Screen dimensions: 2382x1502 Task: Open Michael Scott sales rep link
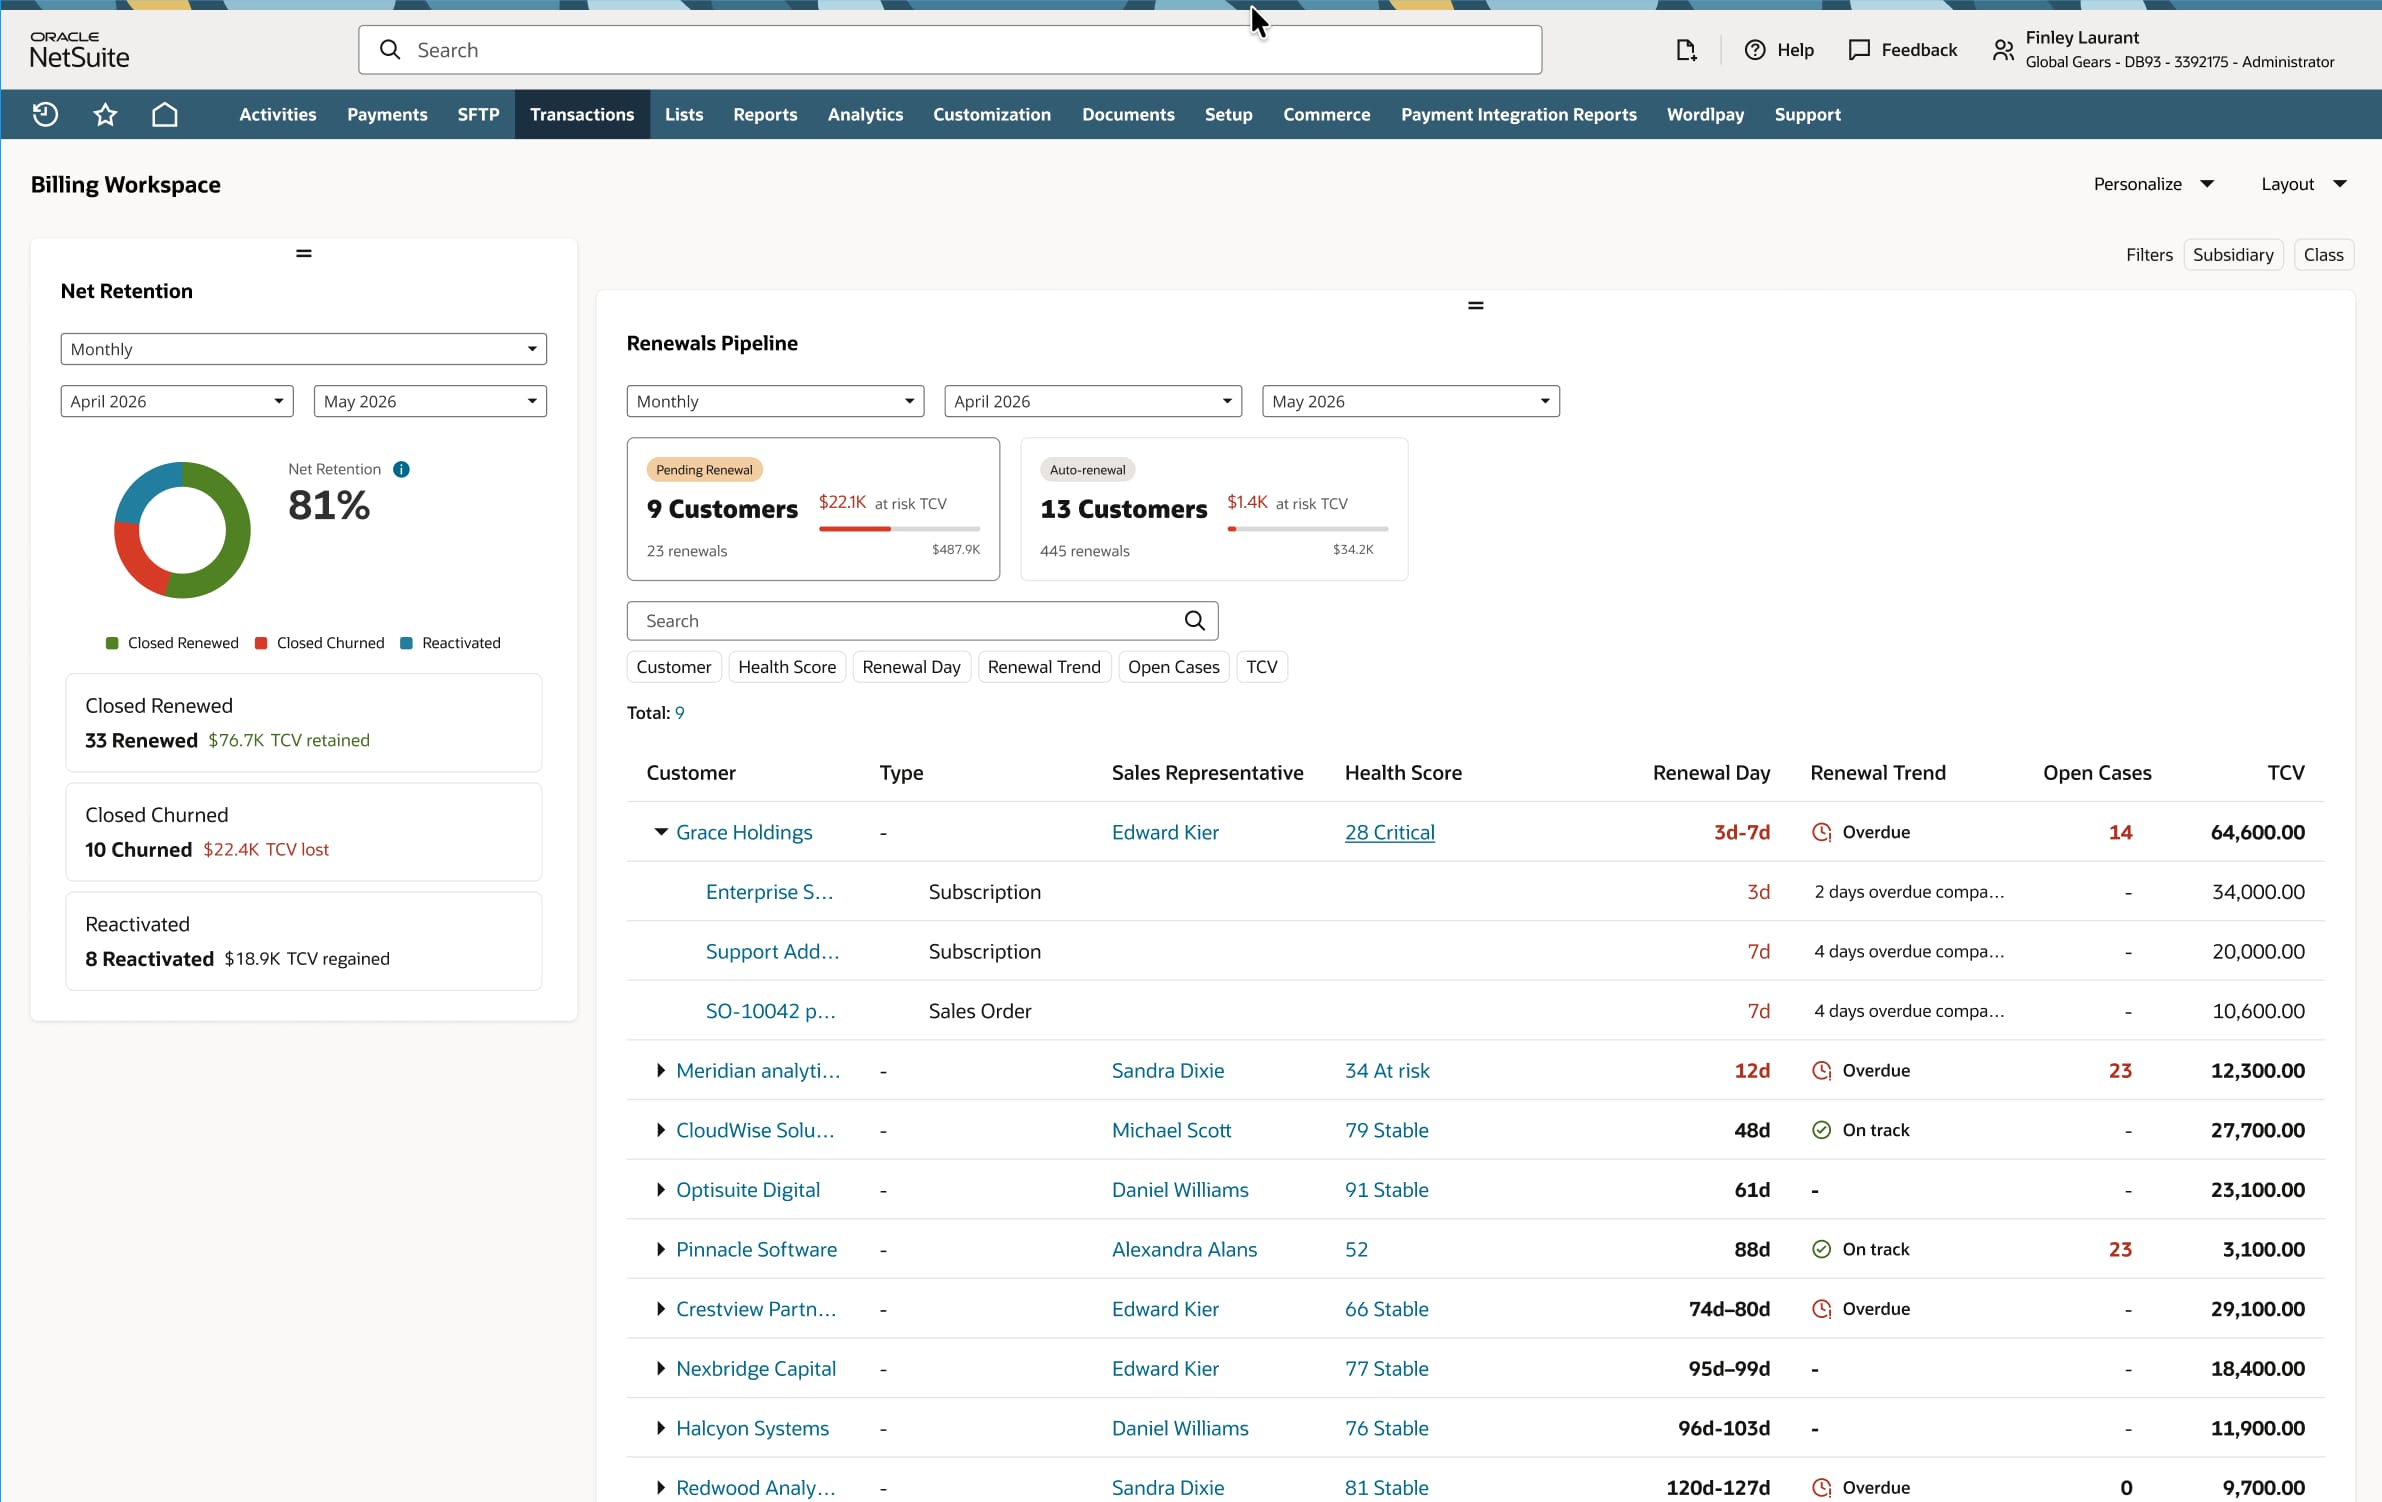pyautogui.click(x=1171, y=1130)
